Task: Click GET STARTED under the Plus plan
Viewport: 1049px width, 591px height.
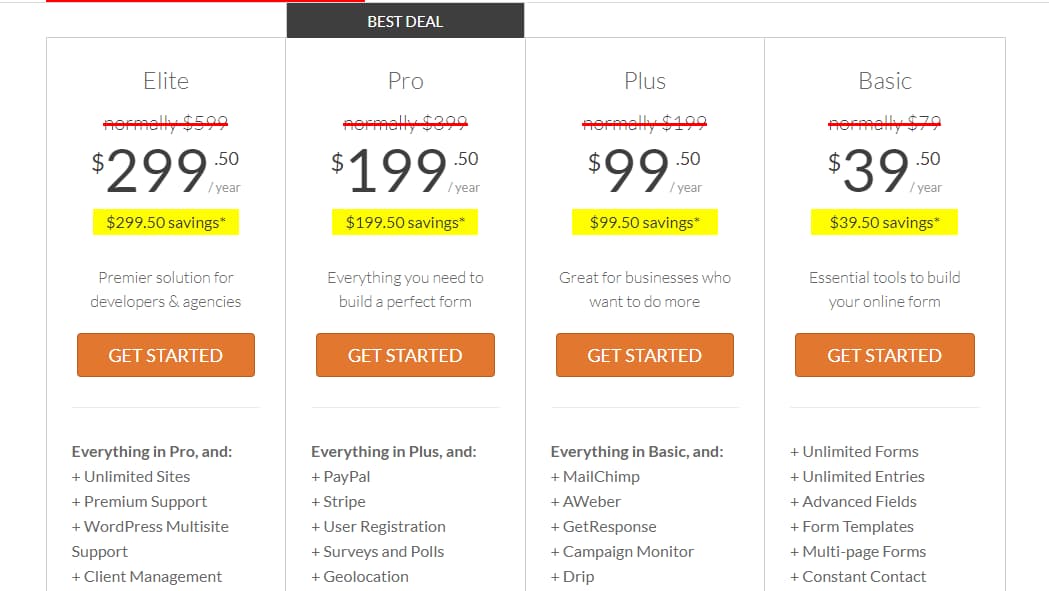Action: tap(644, 355)
